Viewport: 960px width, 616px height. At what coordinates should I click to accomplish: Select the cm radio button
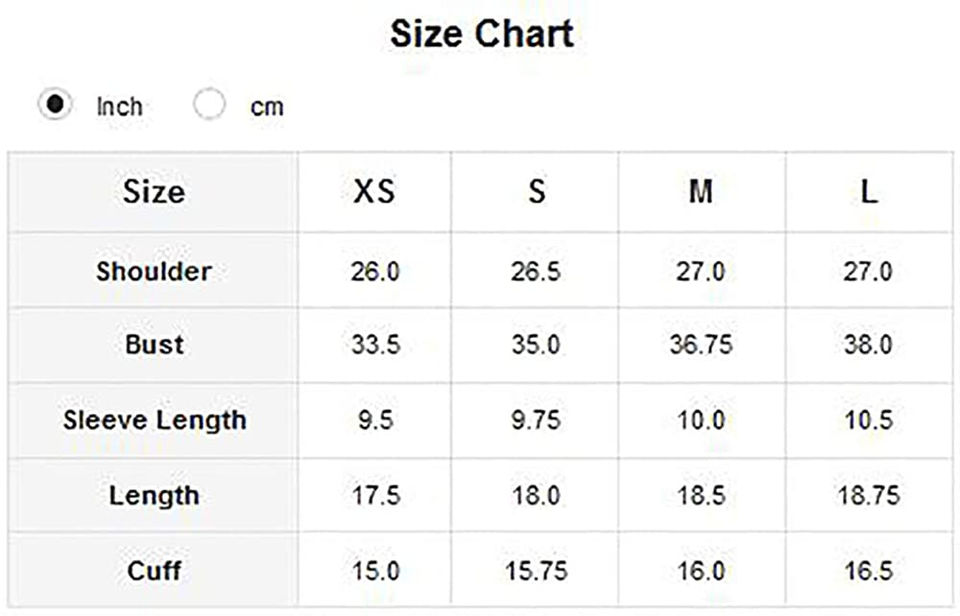[210, 104]
